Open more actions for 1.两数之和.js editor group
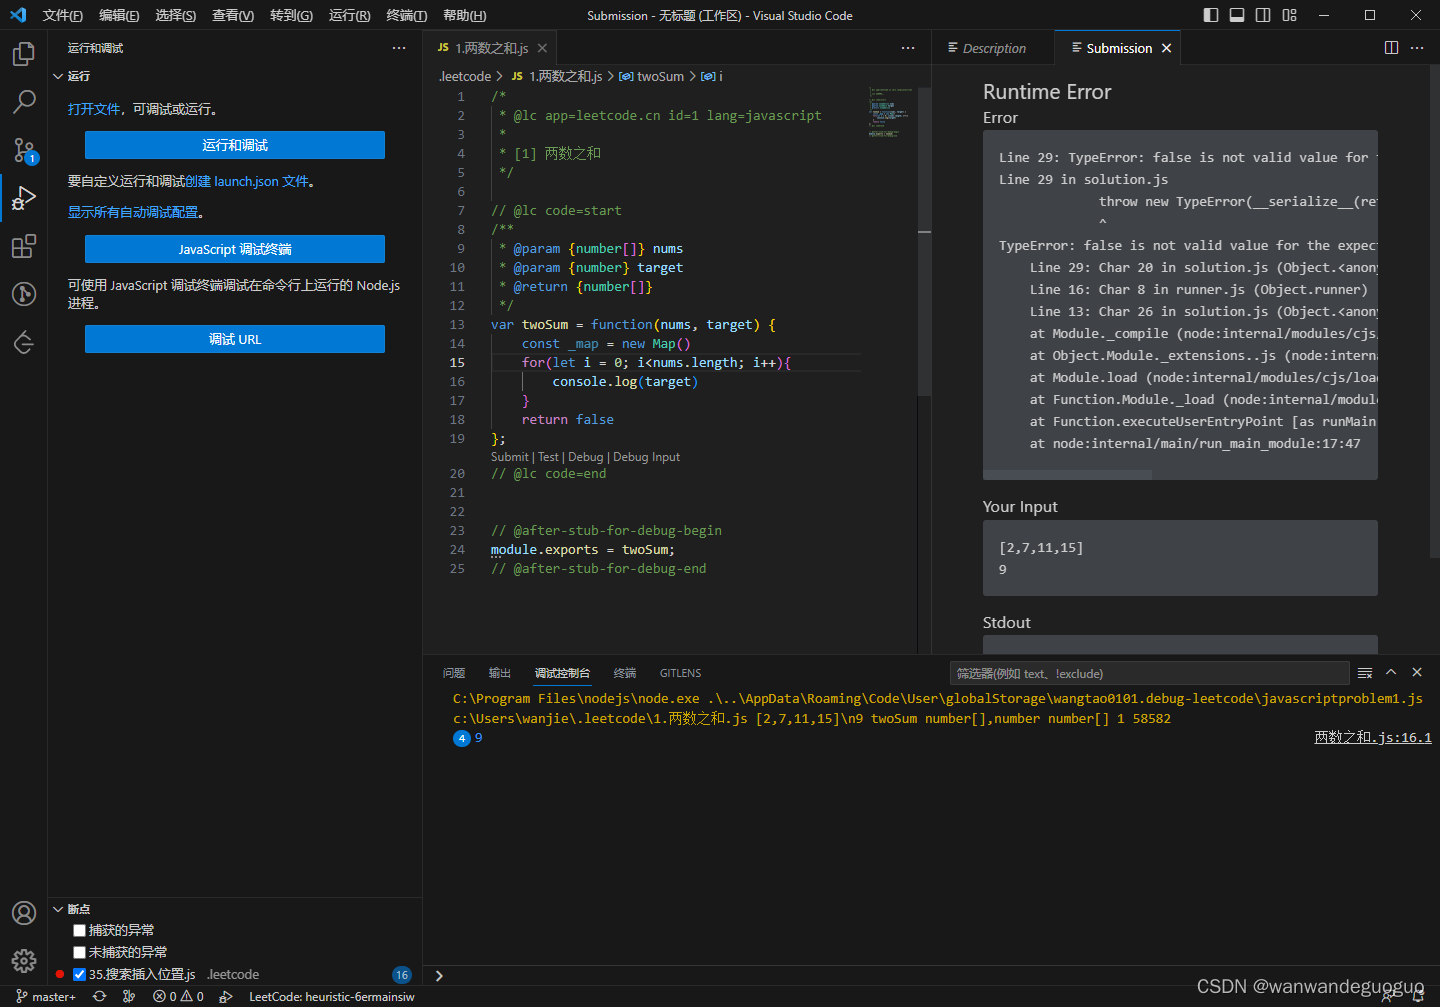The height and width of the screenshot is (1007, 1440). (908, 48)
